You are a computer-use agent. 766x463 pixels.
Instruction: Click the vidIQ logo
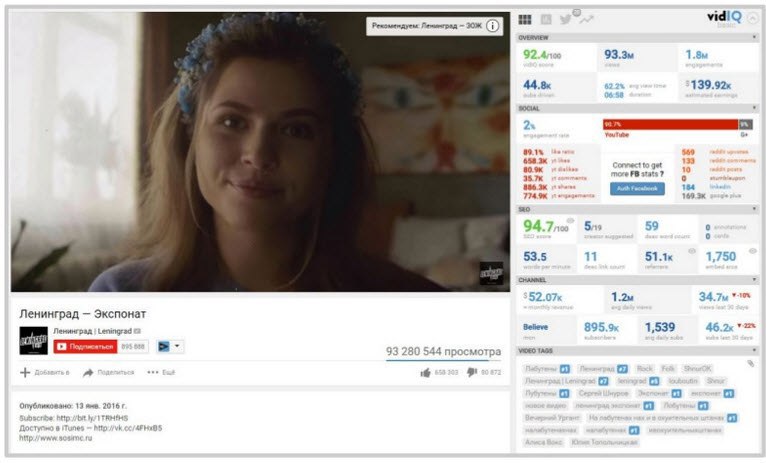[x=724, y=17]
